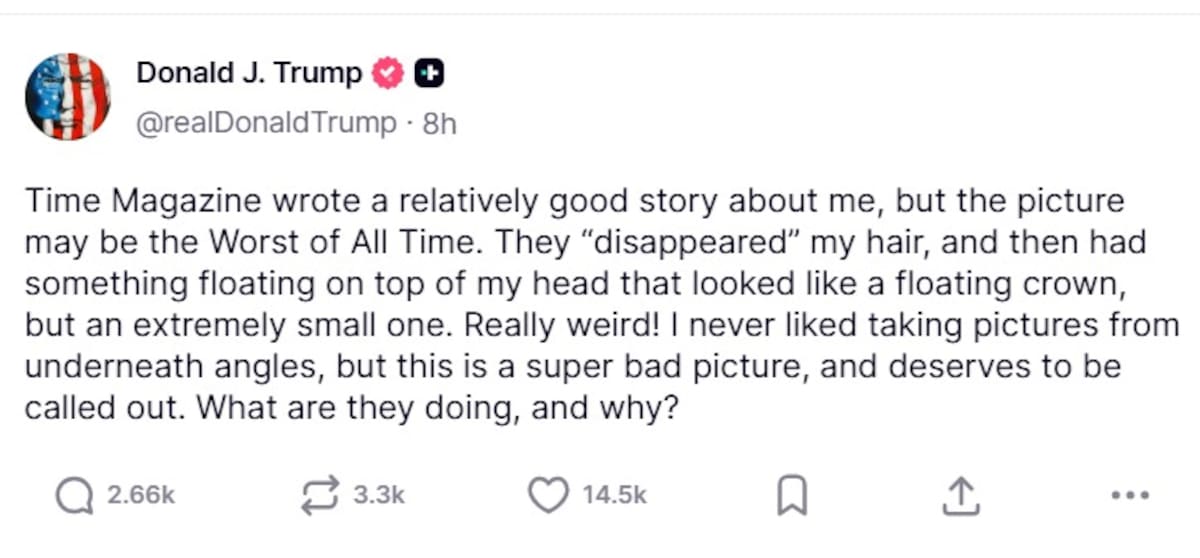The height and width of the screenshot is (558, 1200).
Task: Click the reply speech bubble icon
Action: pyautogui.click(x=74, y=495)
